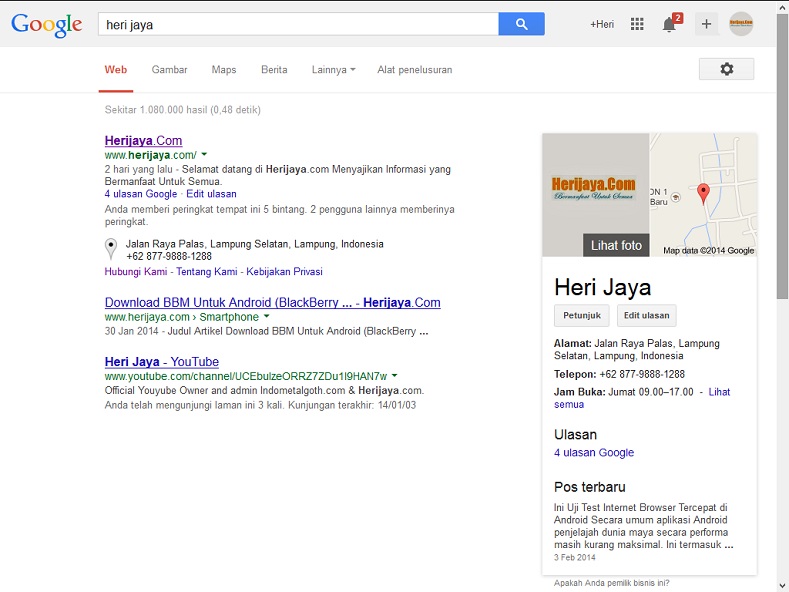
Task: Click Lihat foto on the thumbnail
Action: click(x=616, y=245)
